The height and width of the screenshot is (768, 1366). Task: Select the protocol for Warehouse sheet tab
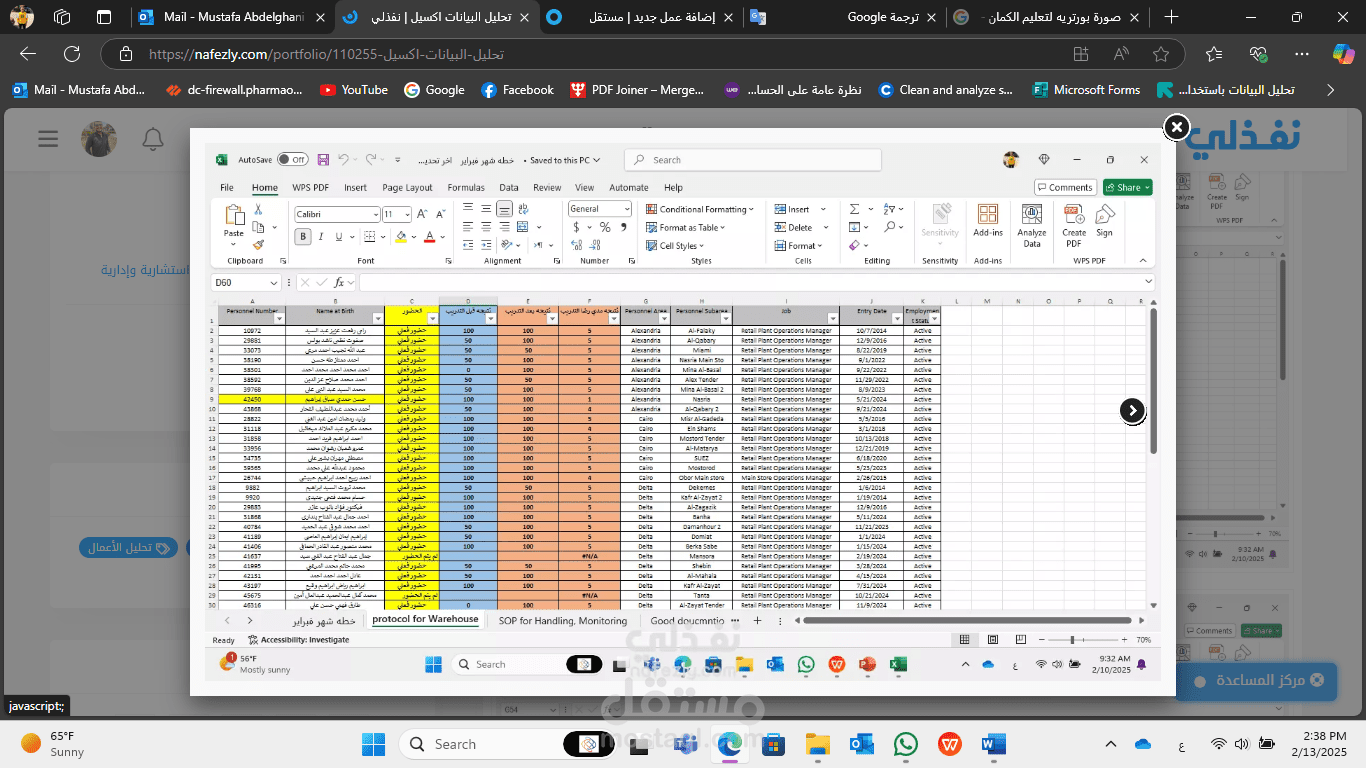425,619
